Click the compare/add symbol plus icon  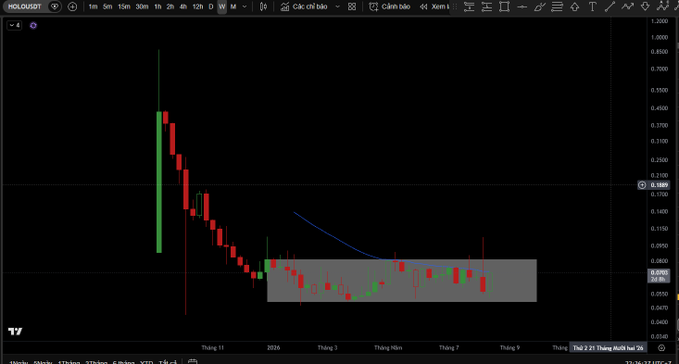click(x=72, y=6)
